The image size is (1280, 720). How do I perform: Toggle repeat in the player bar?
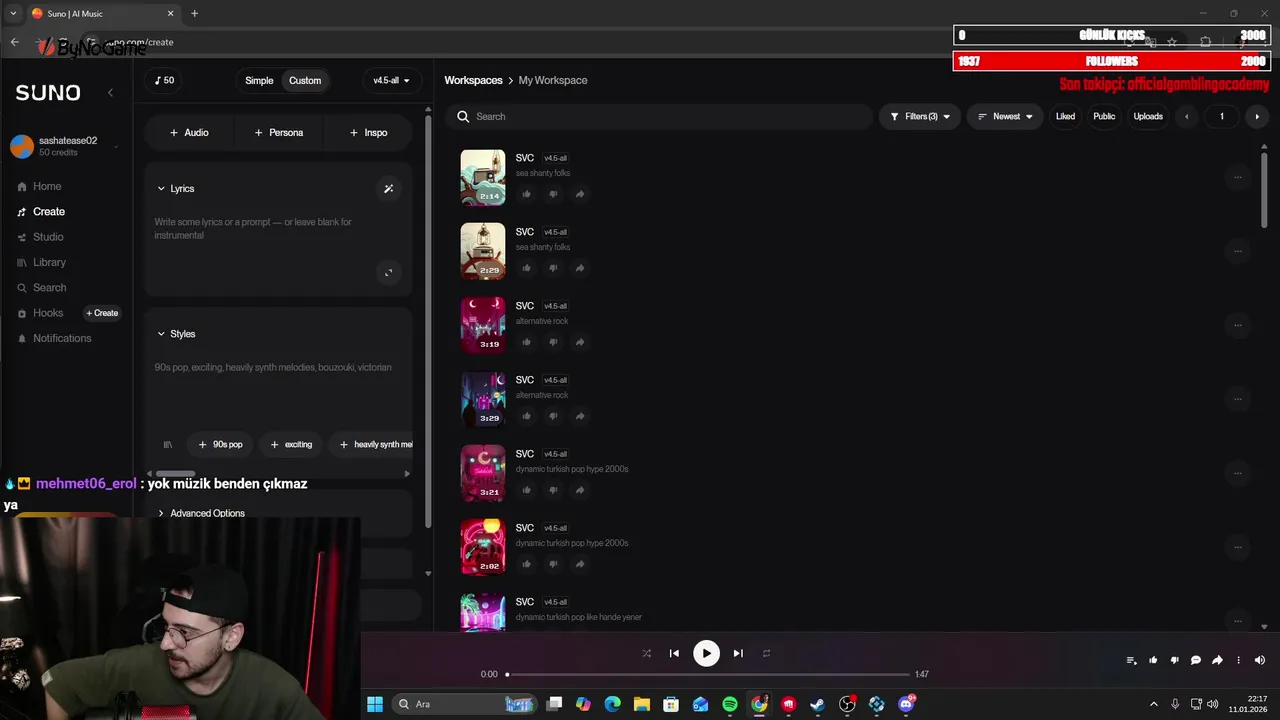pos(766,653)
